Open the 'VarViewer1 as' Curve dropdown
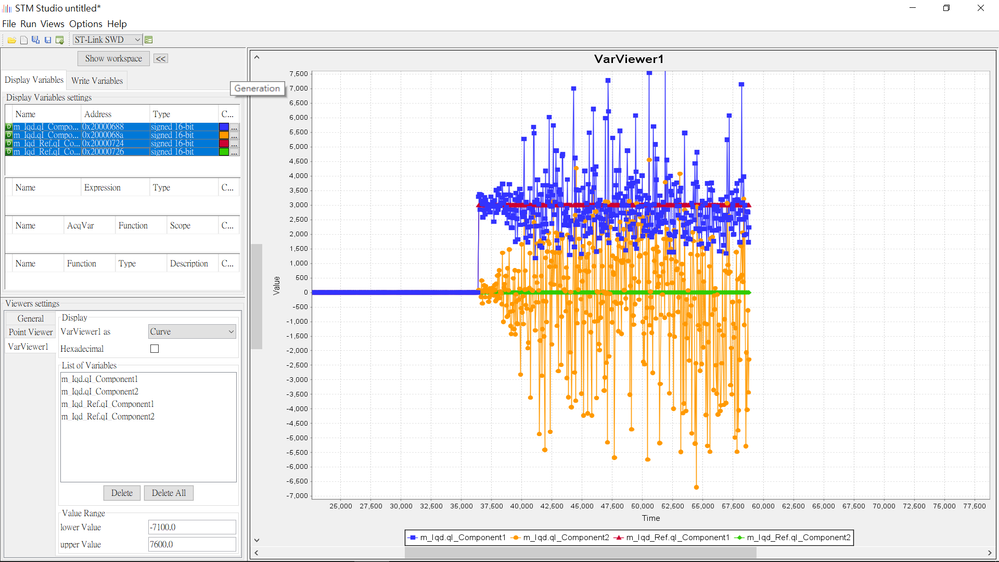 [x=192, y=331]
